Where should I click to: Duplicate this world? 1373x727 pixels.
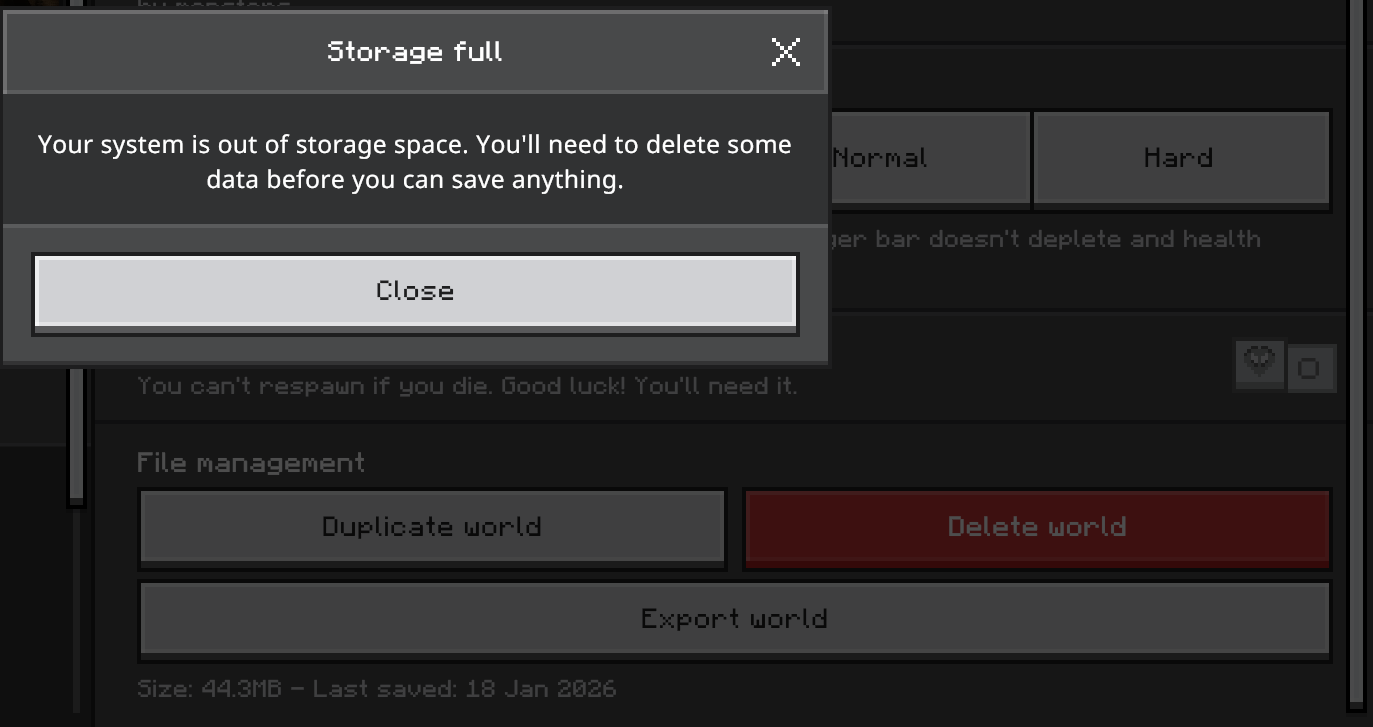tap(432, 527)
